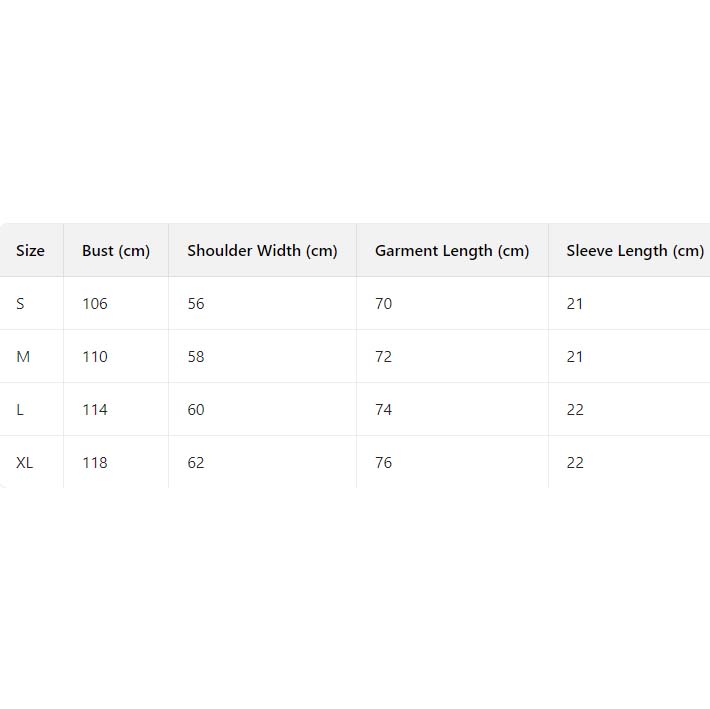Select shoulder width value 58
710x709 pixels.
tap(196, 357)
